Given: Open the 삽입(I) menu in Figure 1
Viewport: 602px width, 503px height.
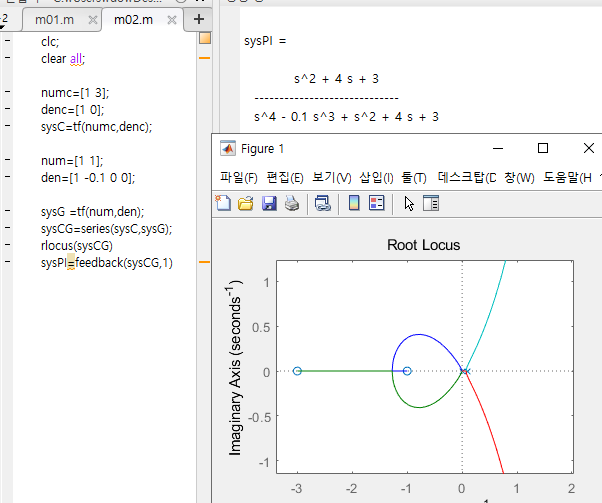Looking at the screenshot, I should point(376,177).
